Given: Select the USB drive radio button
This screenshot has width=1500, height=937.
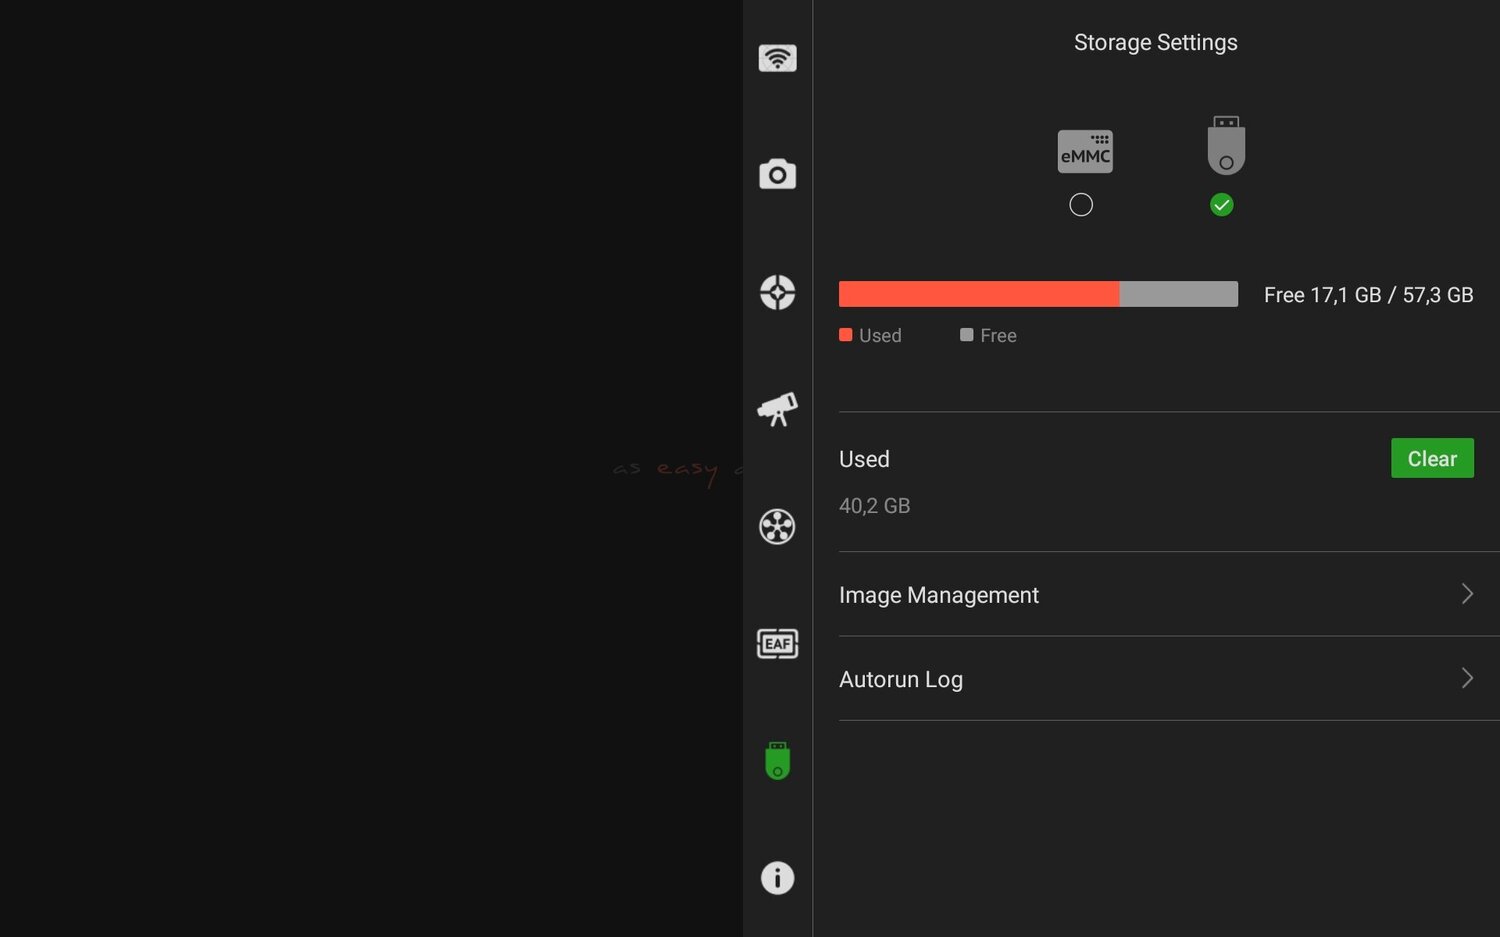Looking at the screenshot, I should (x=1221, y=205).
